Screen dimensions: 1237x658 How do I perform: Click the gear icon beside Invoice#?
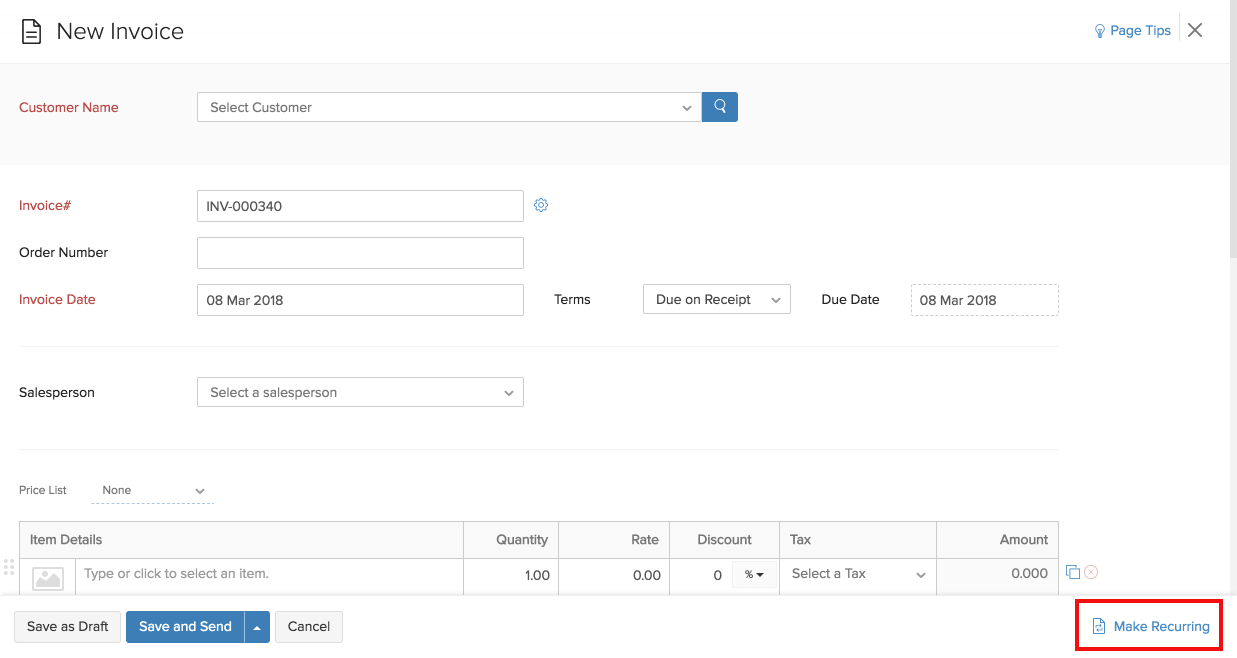[x=541, y=205]
